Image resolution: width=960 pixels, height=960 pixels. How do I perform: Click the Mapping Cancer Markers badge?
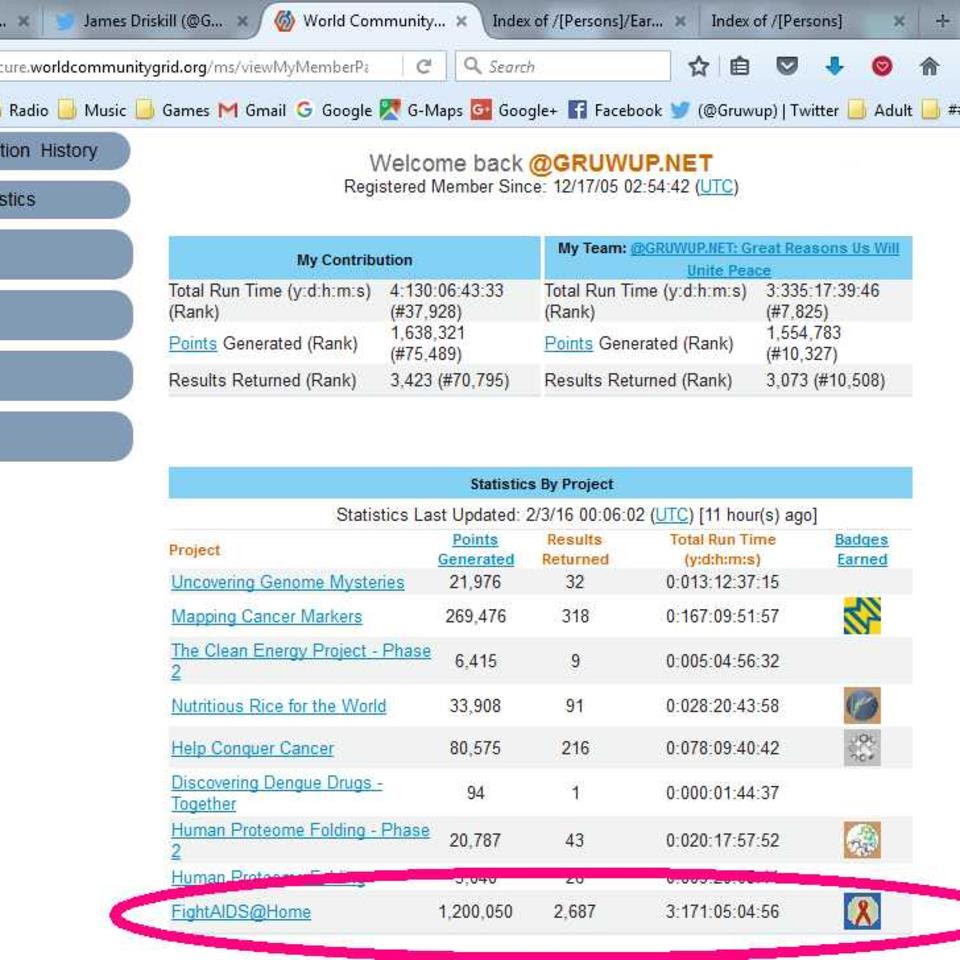click(x=862, y=615)
